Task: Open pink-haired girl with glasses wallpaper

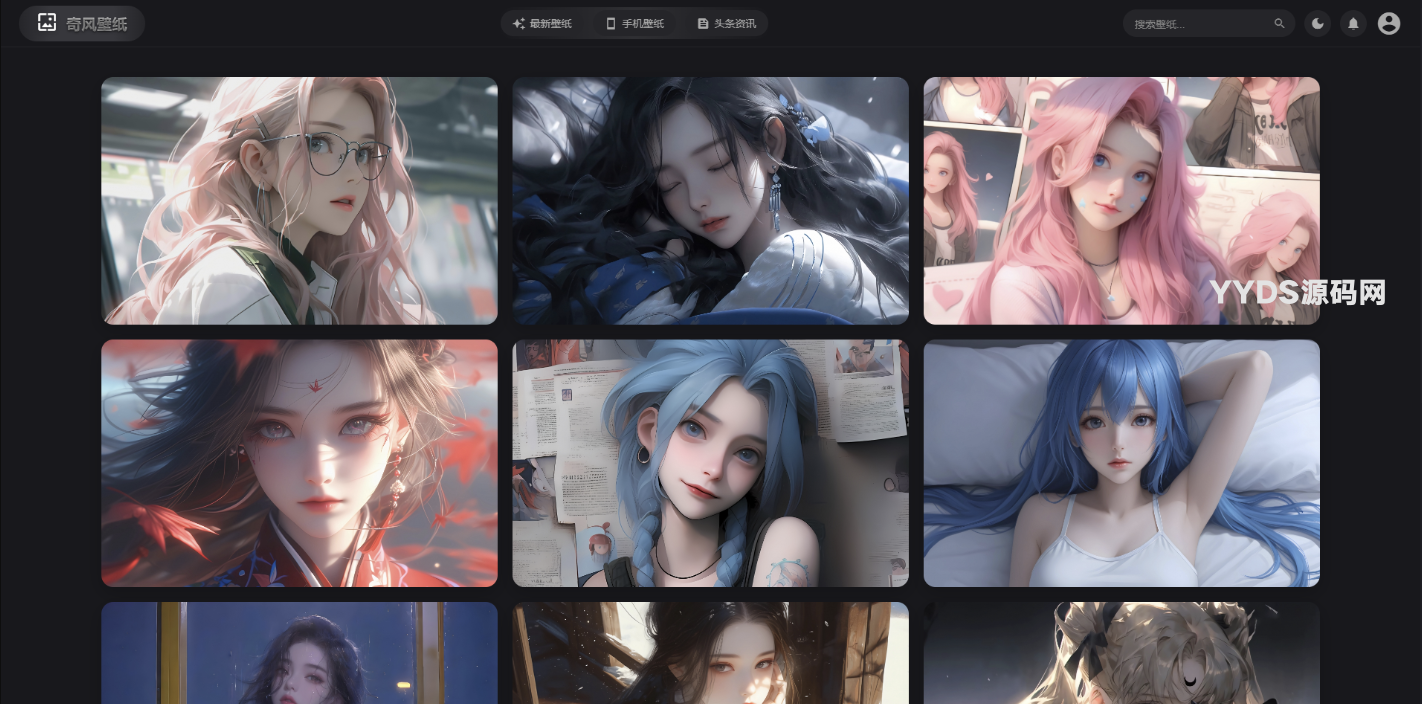Action: [x=299, y=201]
